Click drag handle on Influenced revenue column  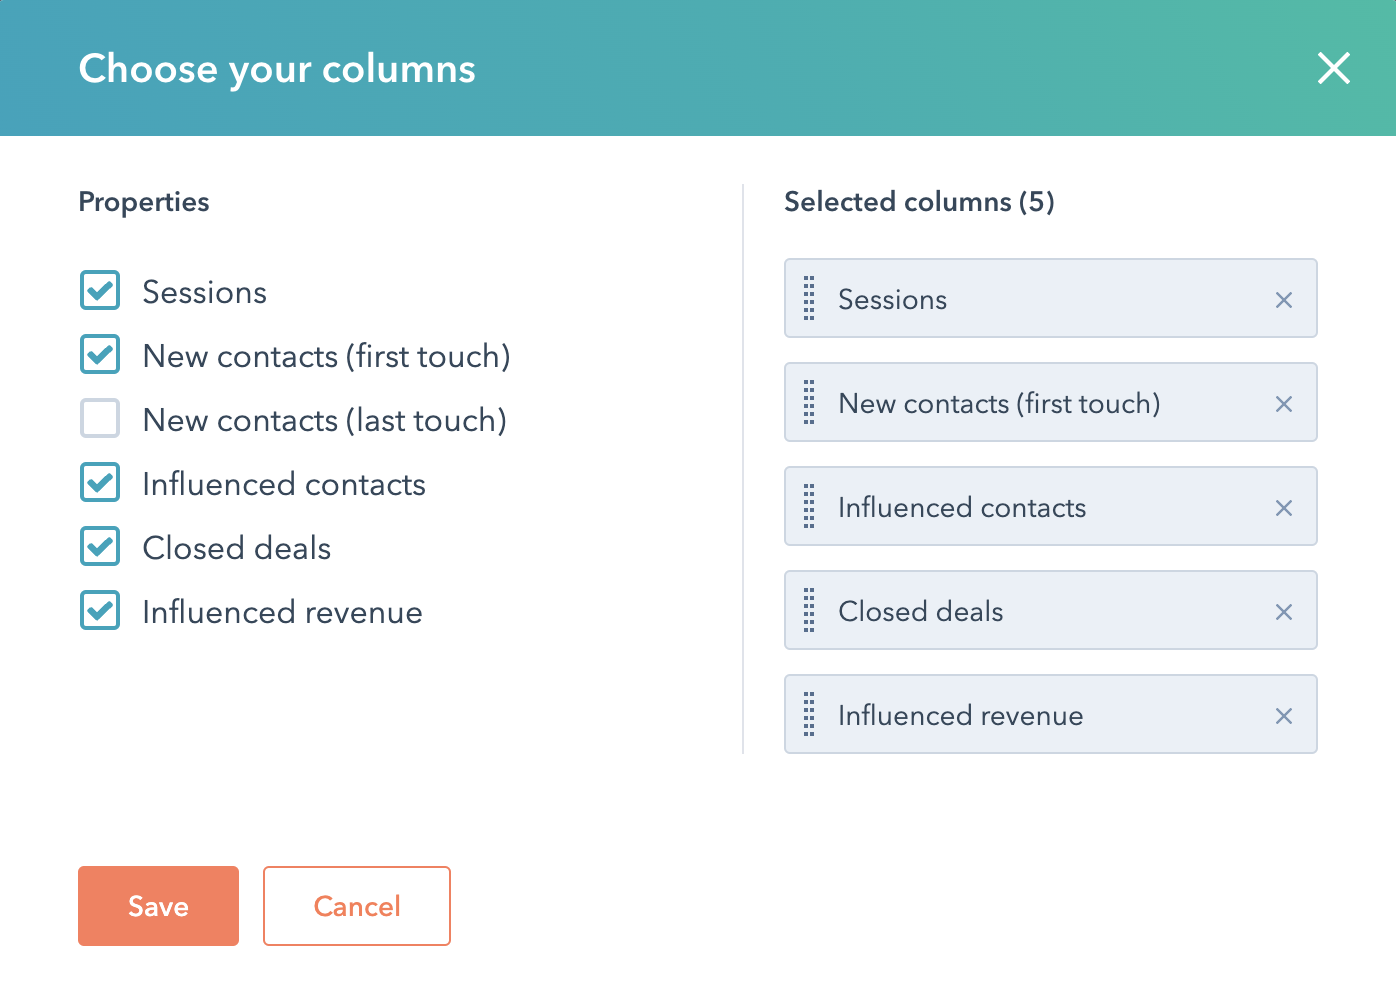coord(809,715)
